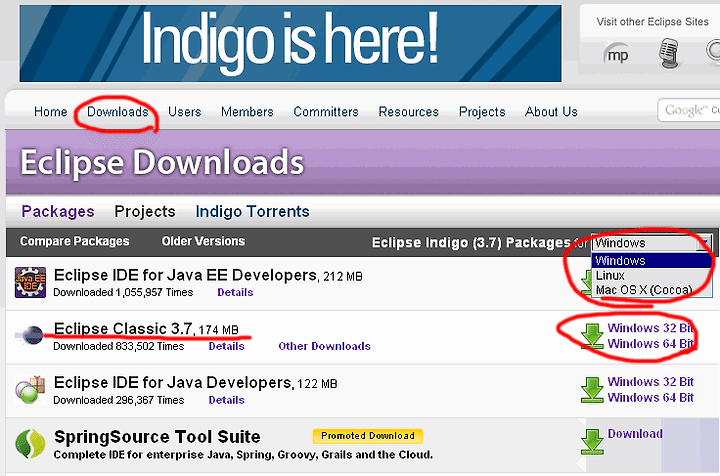Open Compare Packages link

[x=74, y=241]
